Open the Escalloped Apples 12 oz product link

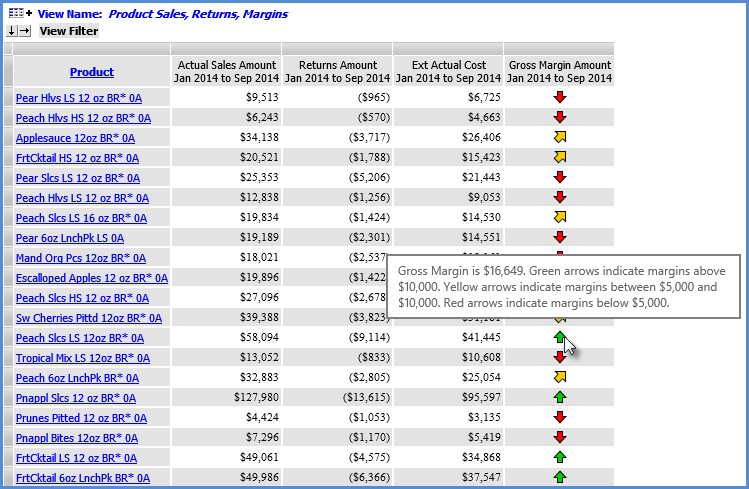click(92, 278)
